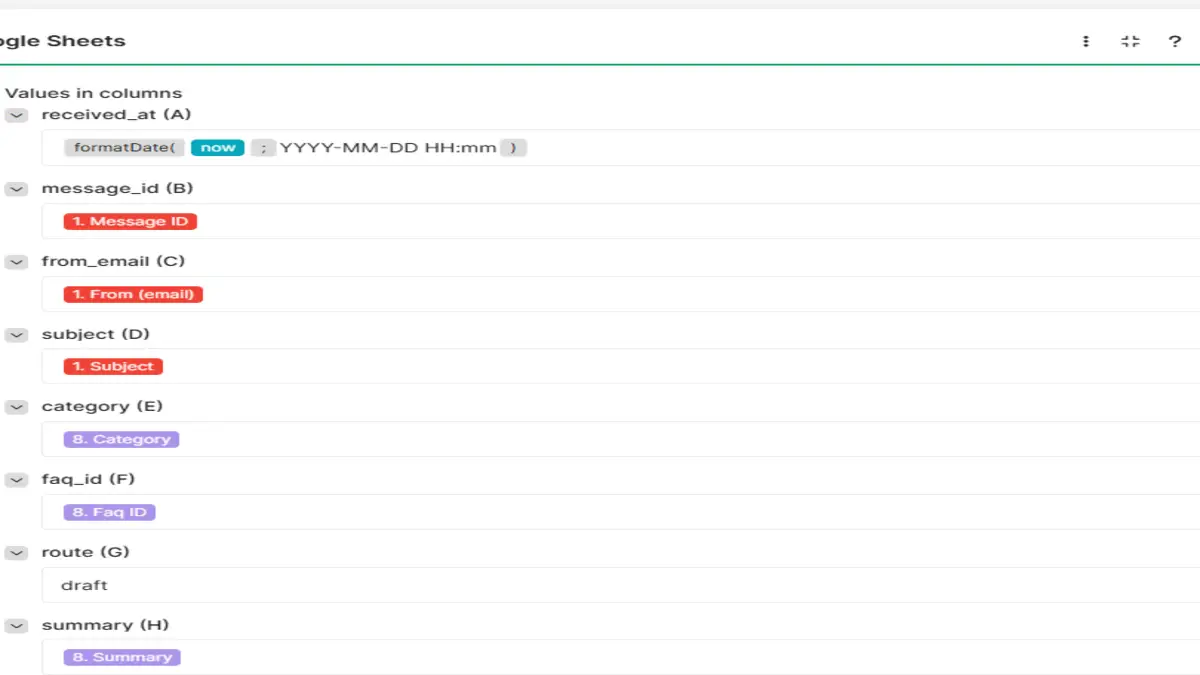
Task: Collapse the from_email (C) field
Action: coord(16,261)
